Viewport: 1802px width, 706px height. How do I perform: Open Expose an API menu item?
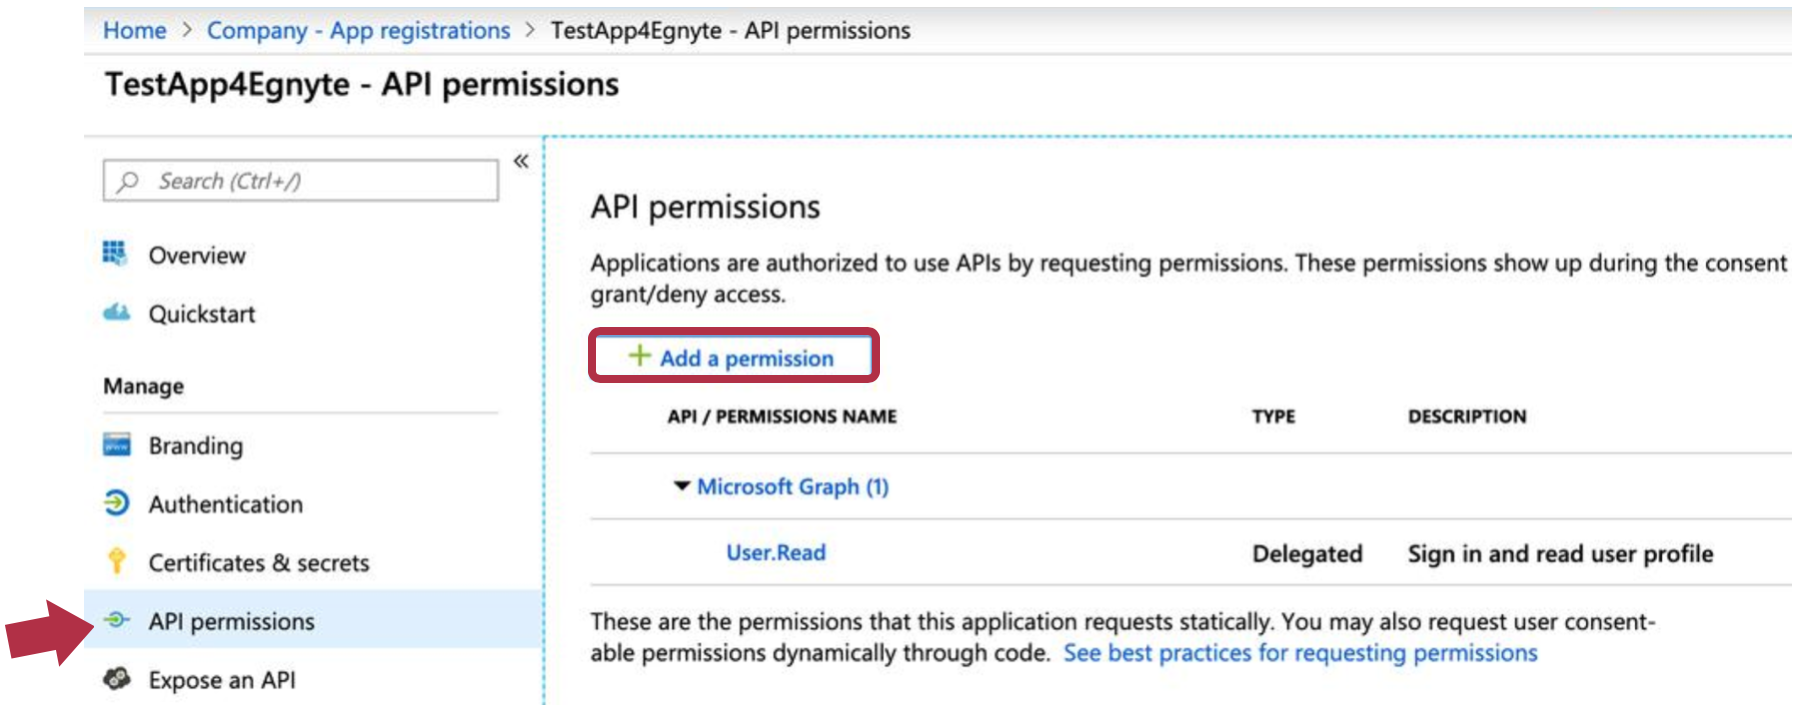(x=222, y=680)
